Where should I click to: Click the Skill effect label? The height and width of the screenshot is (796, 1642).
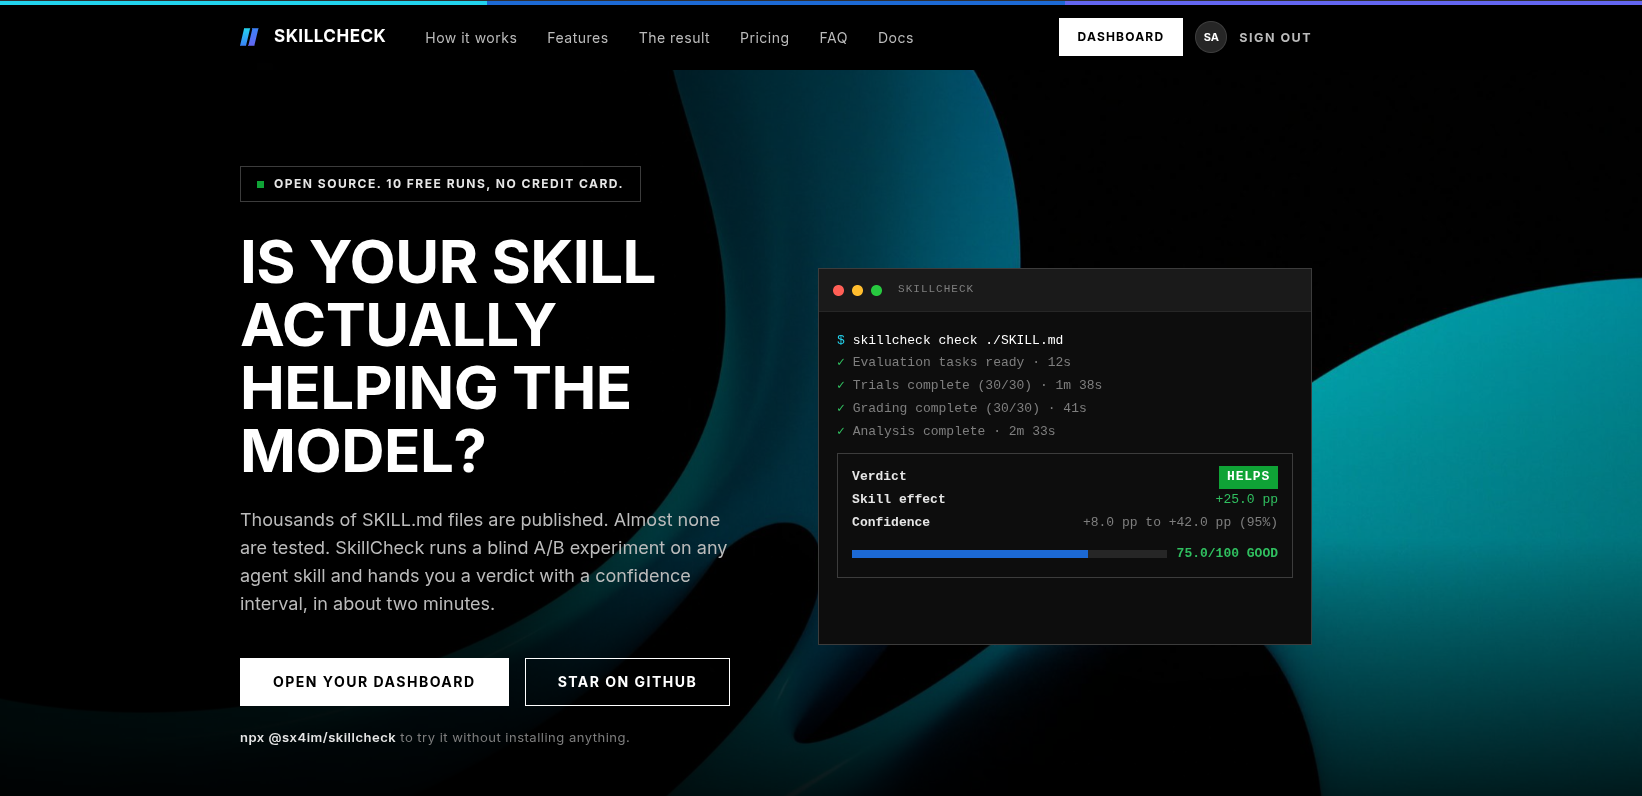point(898,499)
